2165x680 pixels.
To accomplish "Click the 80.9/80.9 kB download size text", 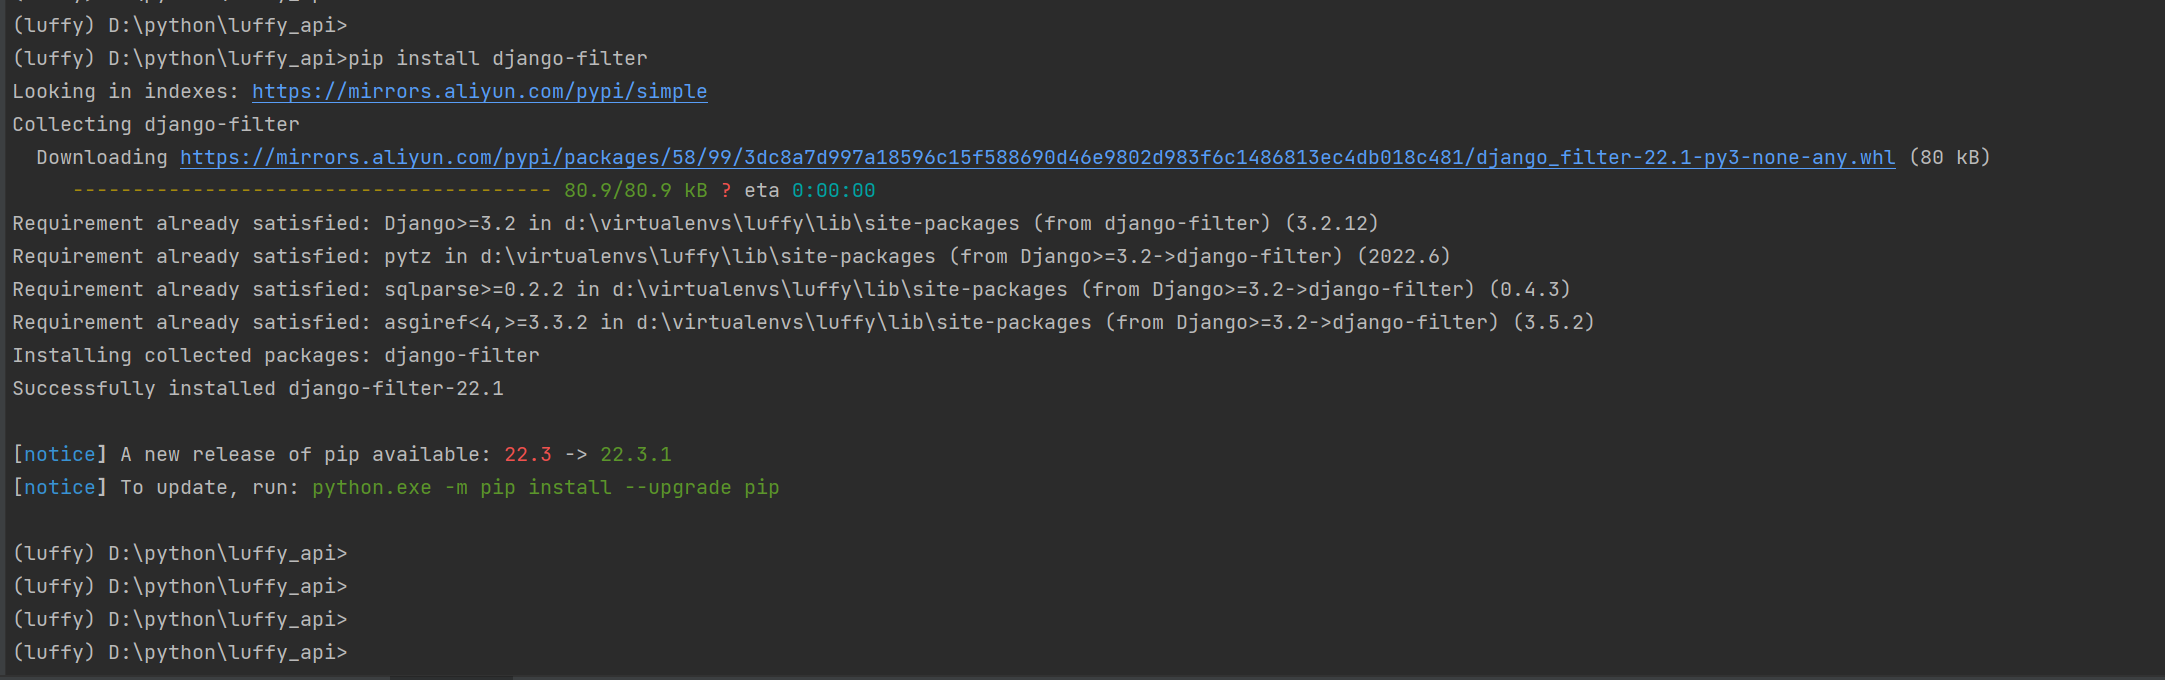I will [635, 190].
